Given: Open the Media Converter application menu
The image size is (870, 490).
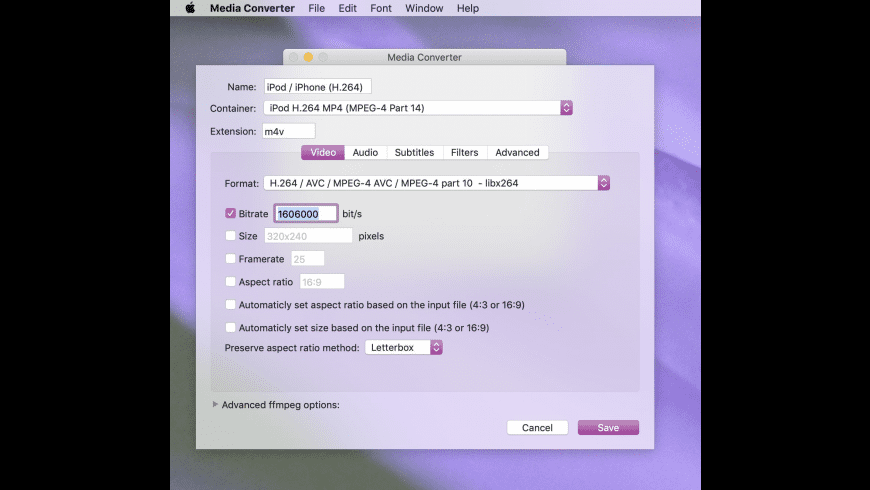Looking at the screenshot, I should pos(252,8).
